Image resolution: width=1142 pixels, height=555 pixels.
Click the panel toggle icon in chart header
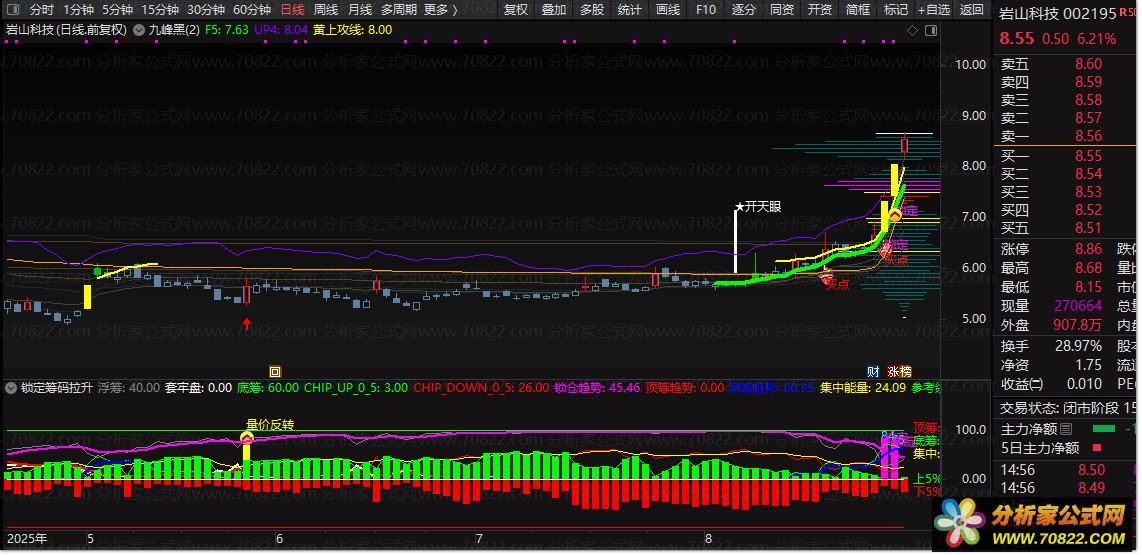[930, 30]
